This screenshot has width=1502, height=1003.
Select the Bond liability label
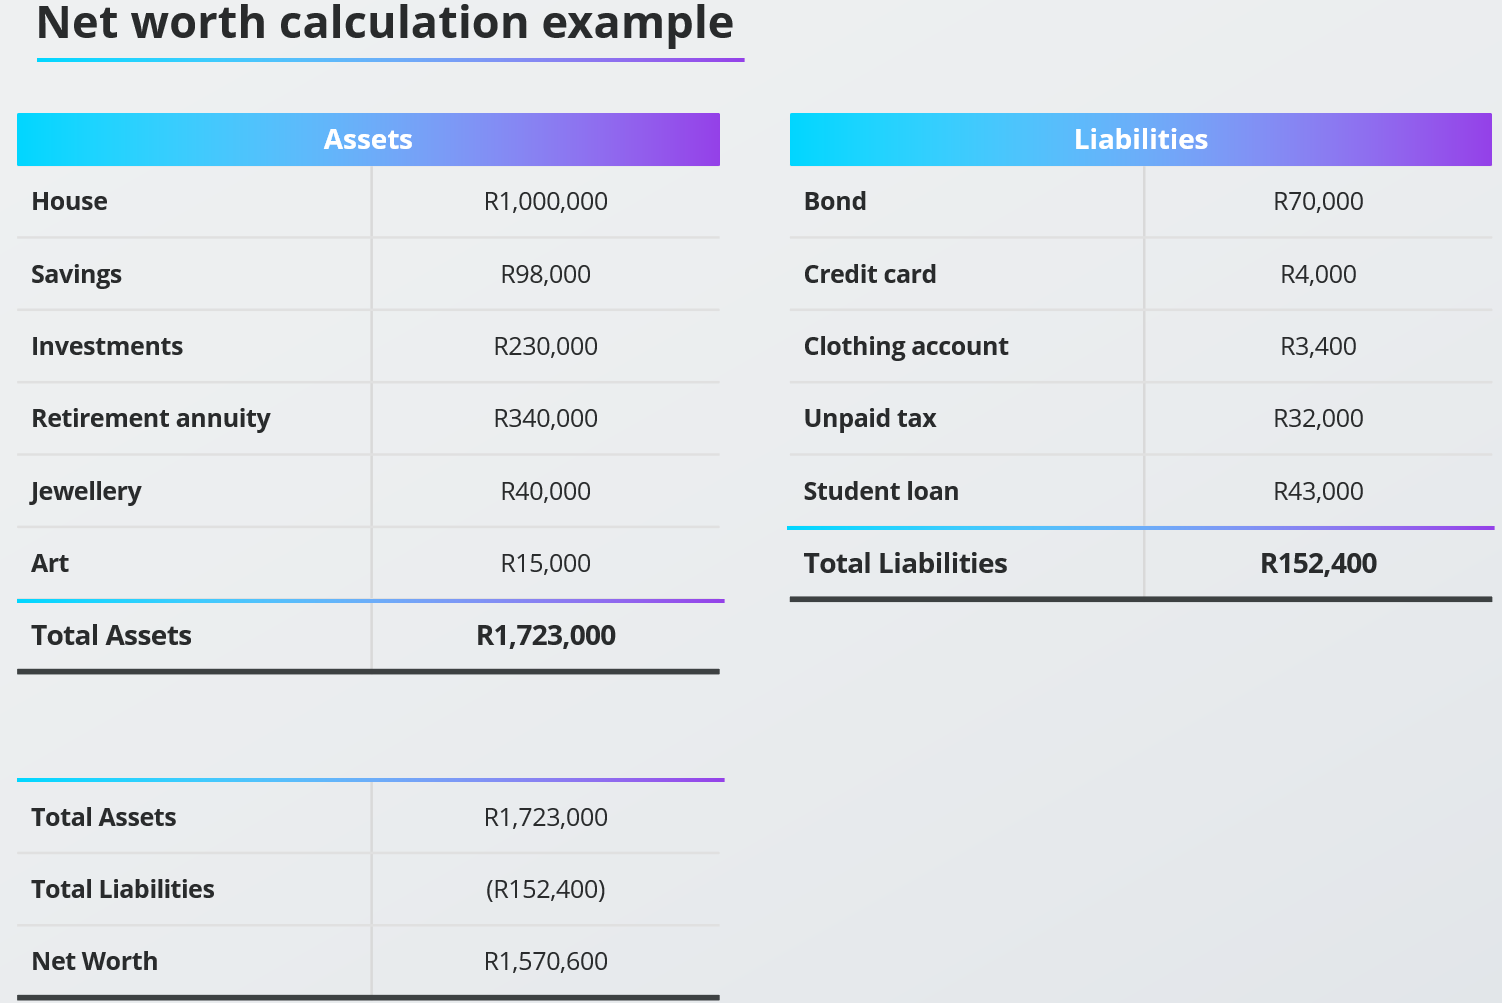pyautogui.click(x=835, y=201)
